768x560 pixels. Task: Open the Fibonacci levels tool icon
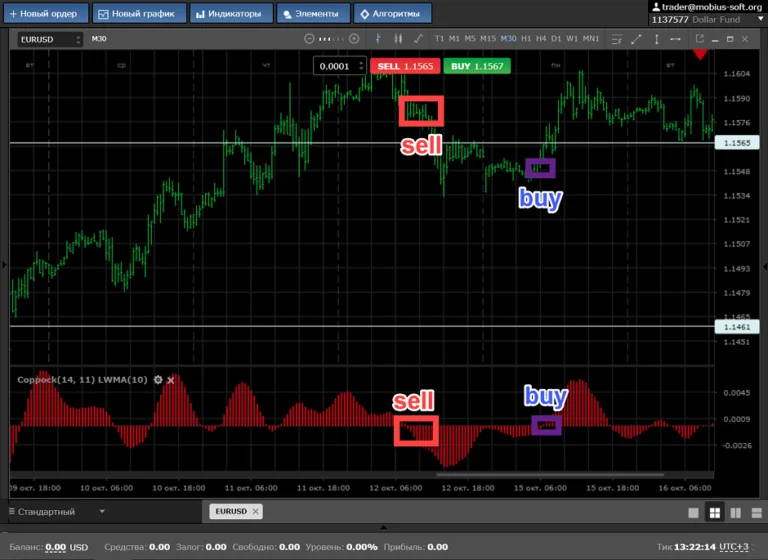pos(617,39)
